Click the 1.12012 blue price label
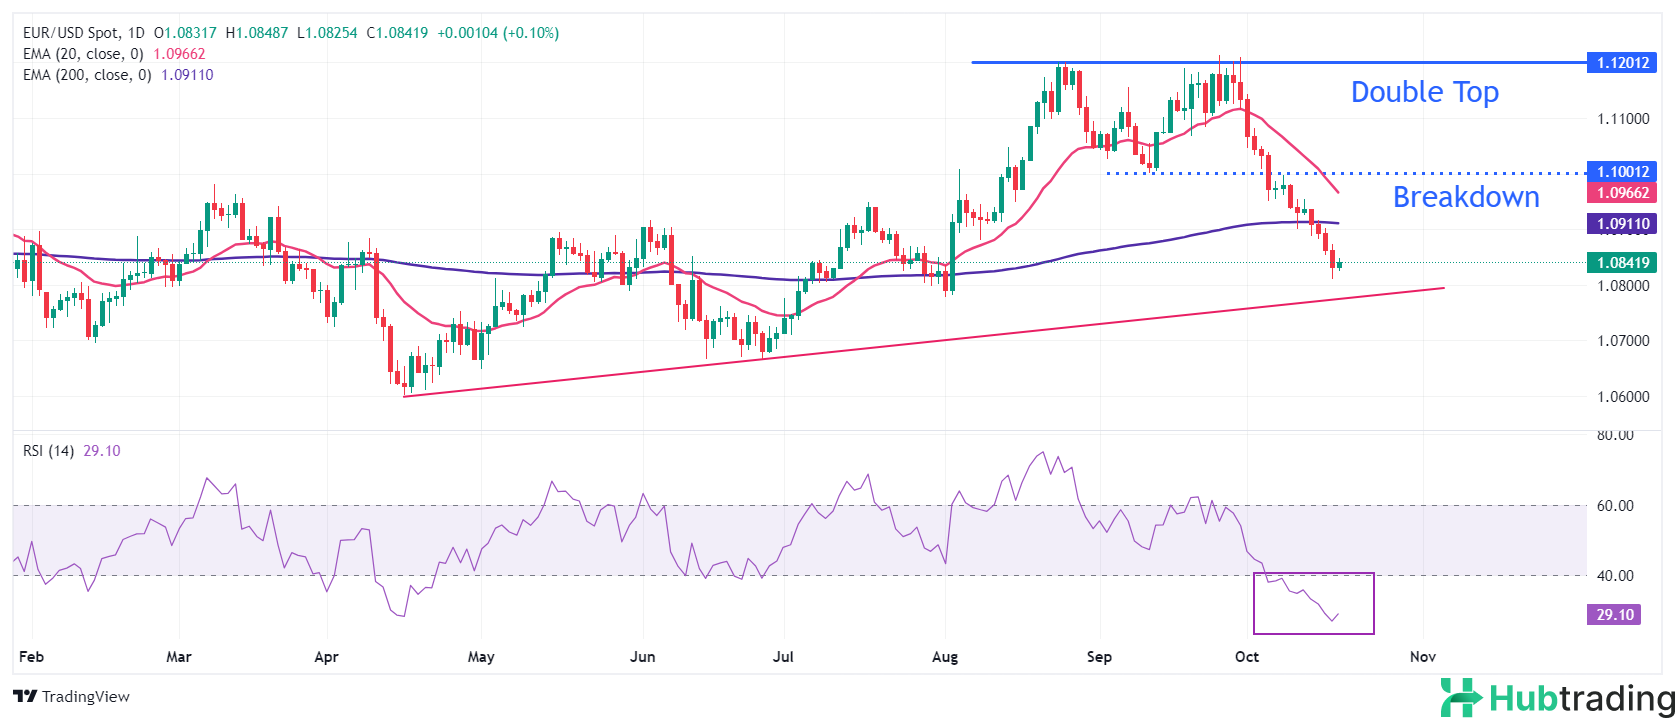Image resolution: width=1675 pixels, height=718 pixels. (1621, 63)
